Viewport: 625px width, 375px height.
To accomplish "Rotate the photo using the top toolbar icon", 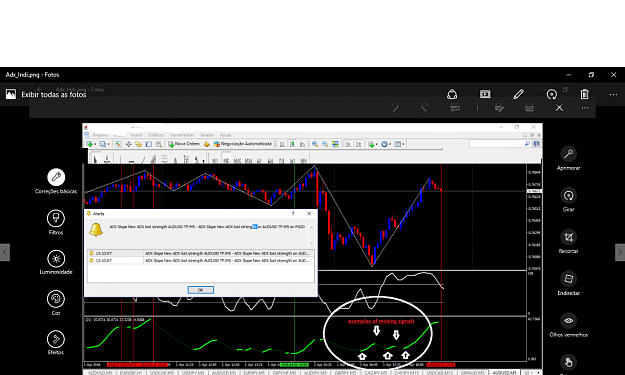I will [x=552, y=94].
